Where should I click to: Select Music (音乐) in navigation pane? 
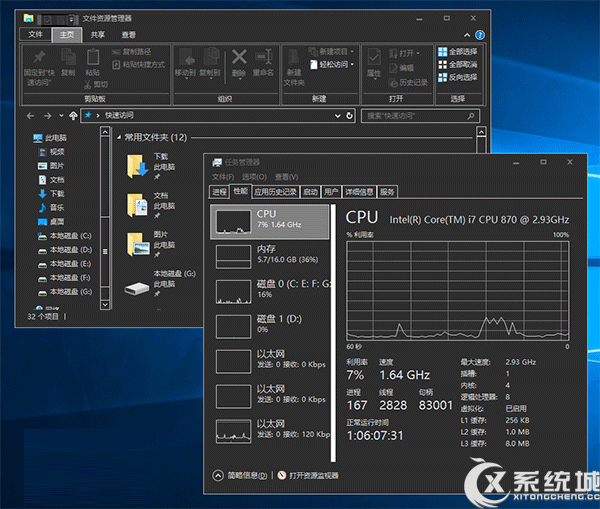click(51, 207)
